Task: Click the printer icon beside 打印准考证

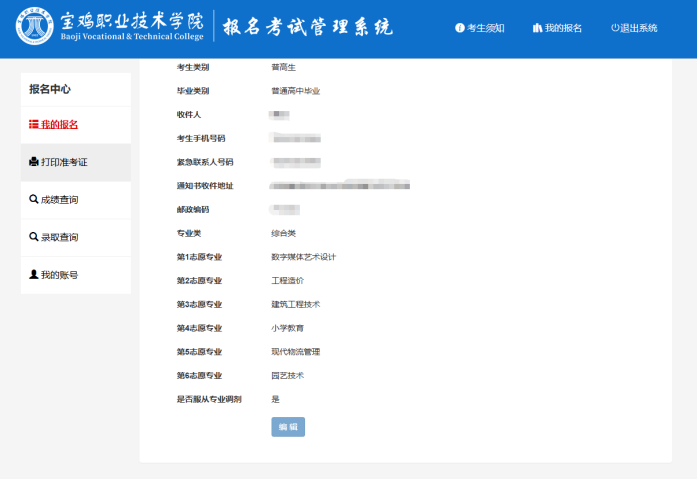Action: 34,162
